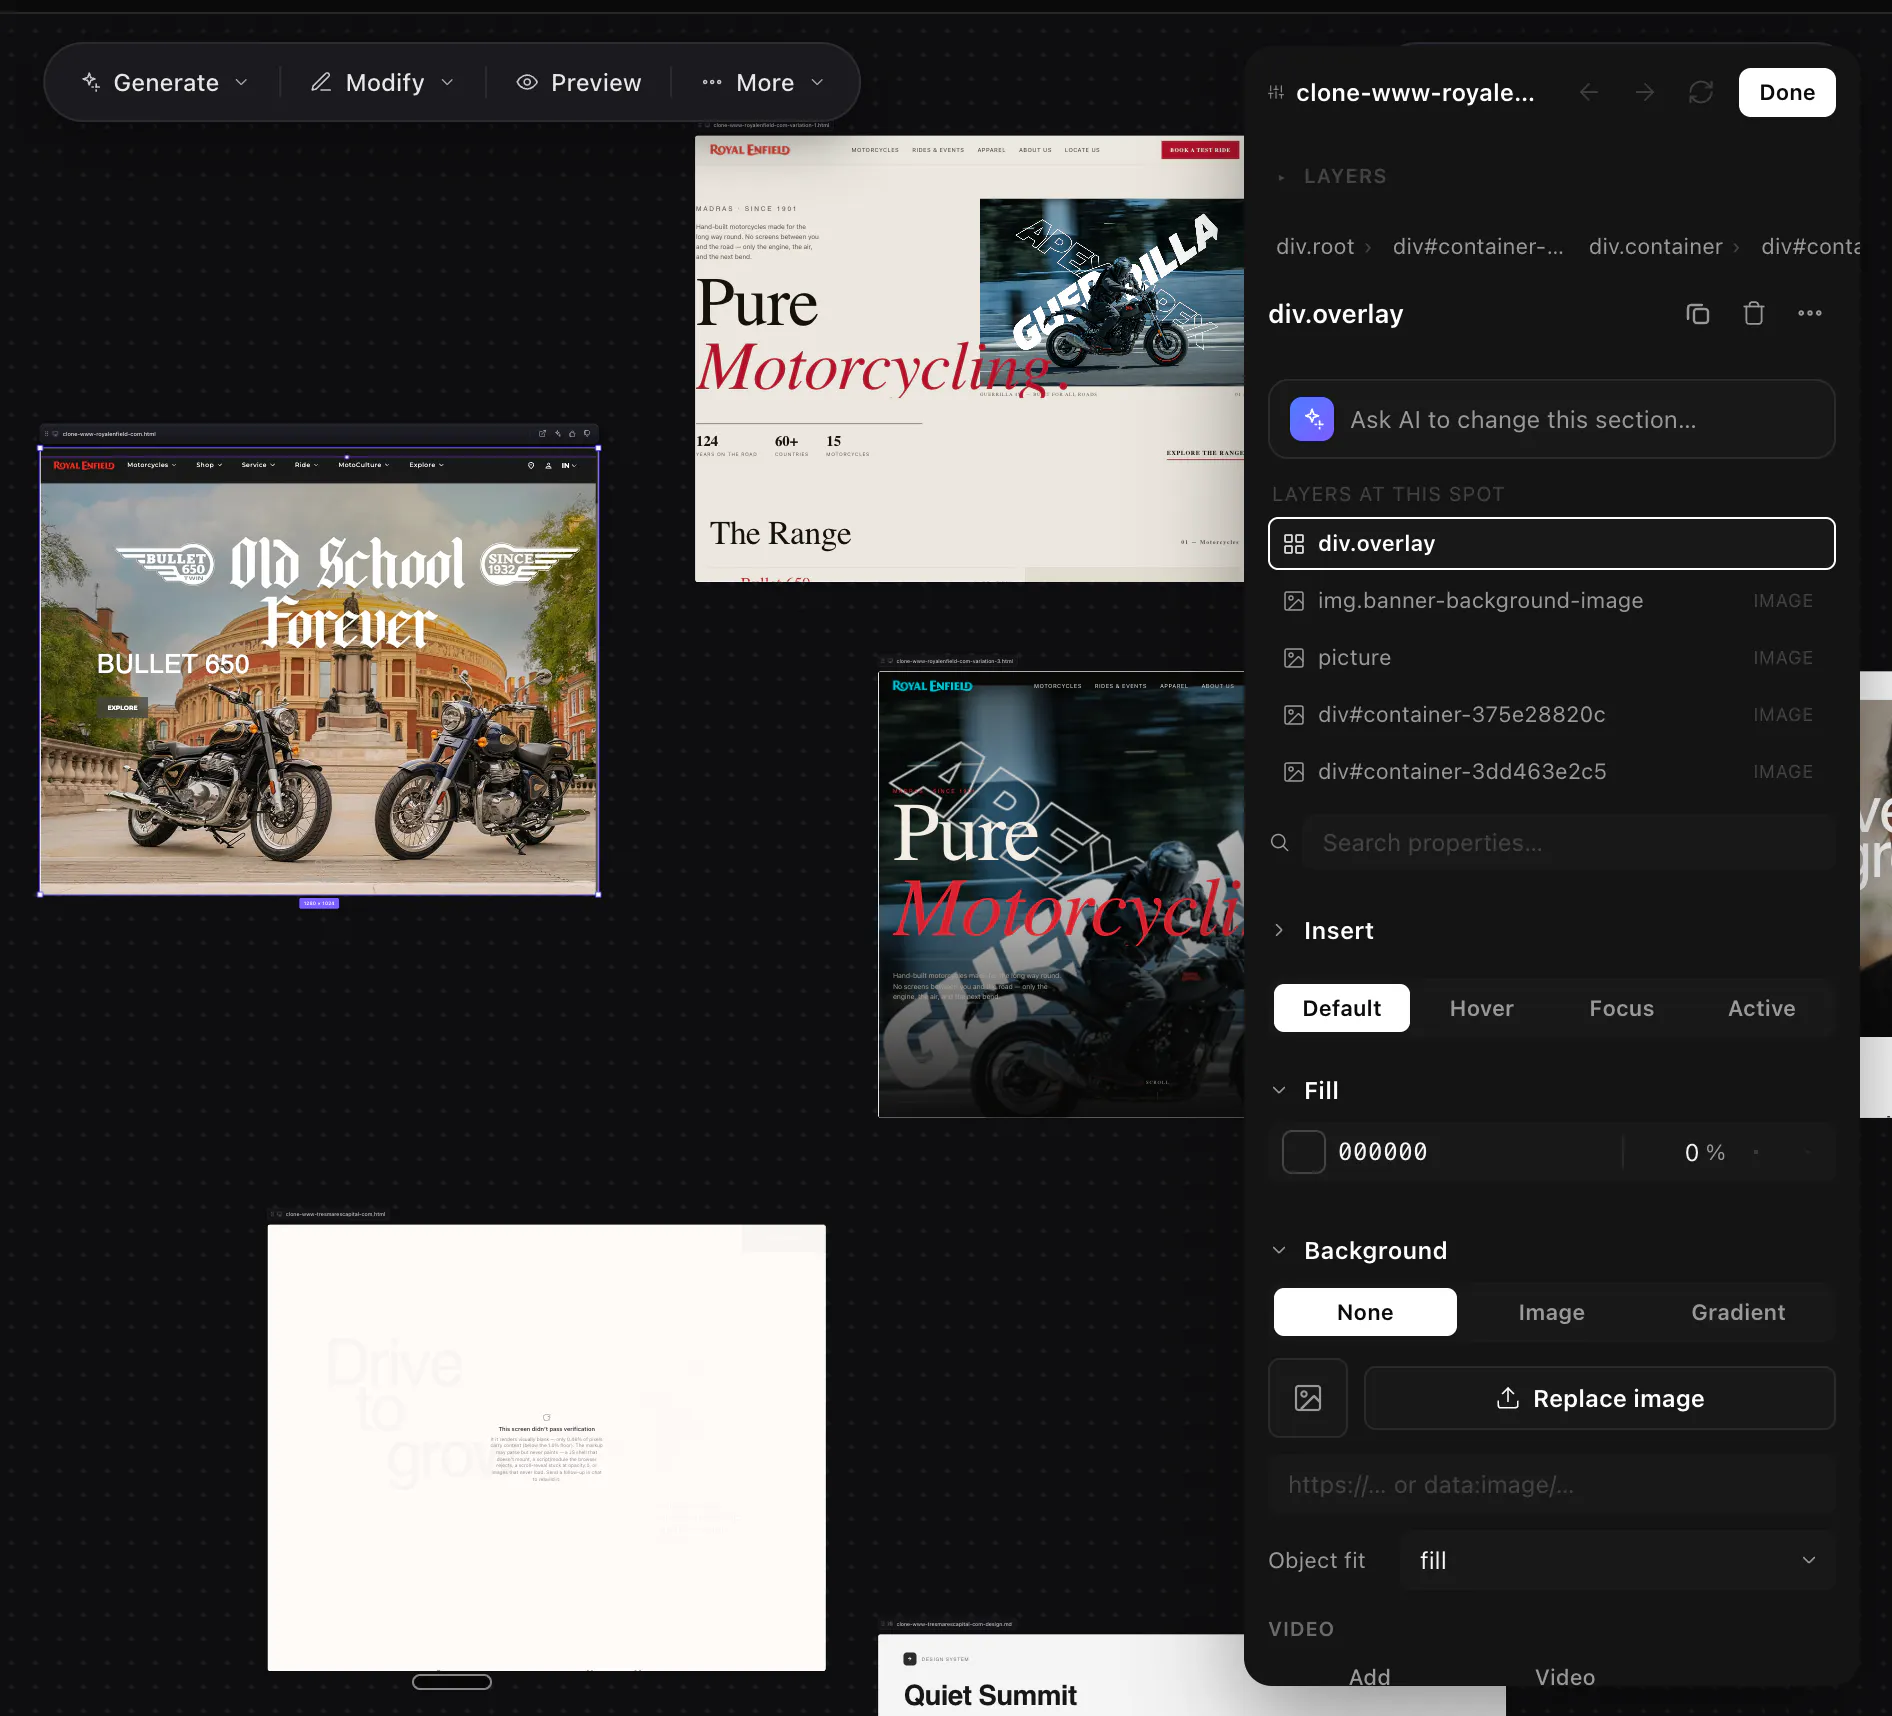
Task: Click Add in the VIDEO section
Action: (x=1369, y=1677)
